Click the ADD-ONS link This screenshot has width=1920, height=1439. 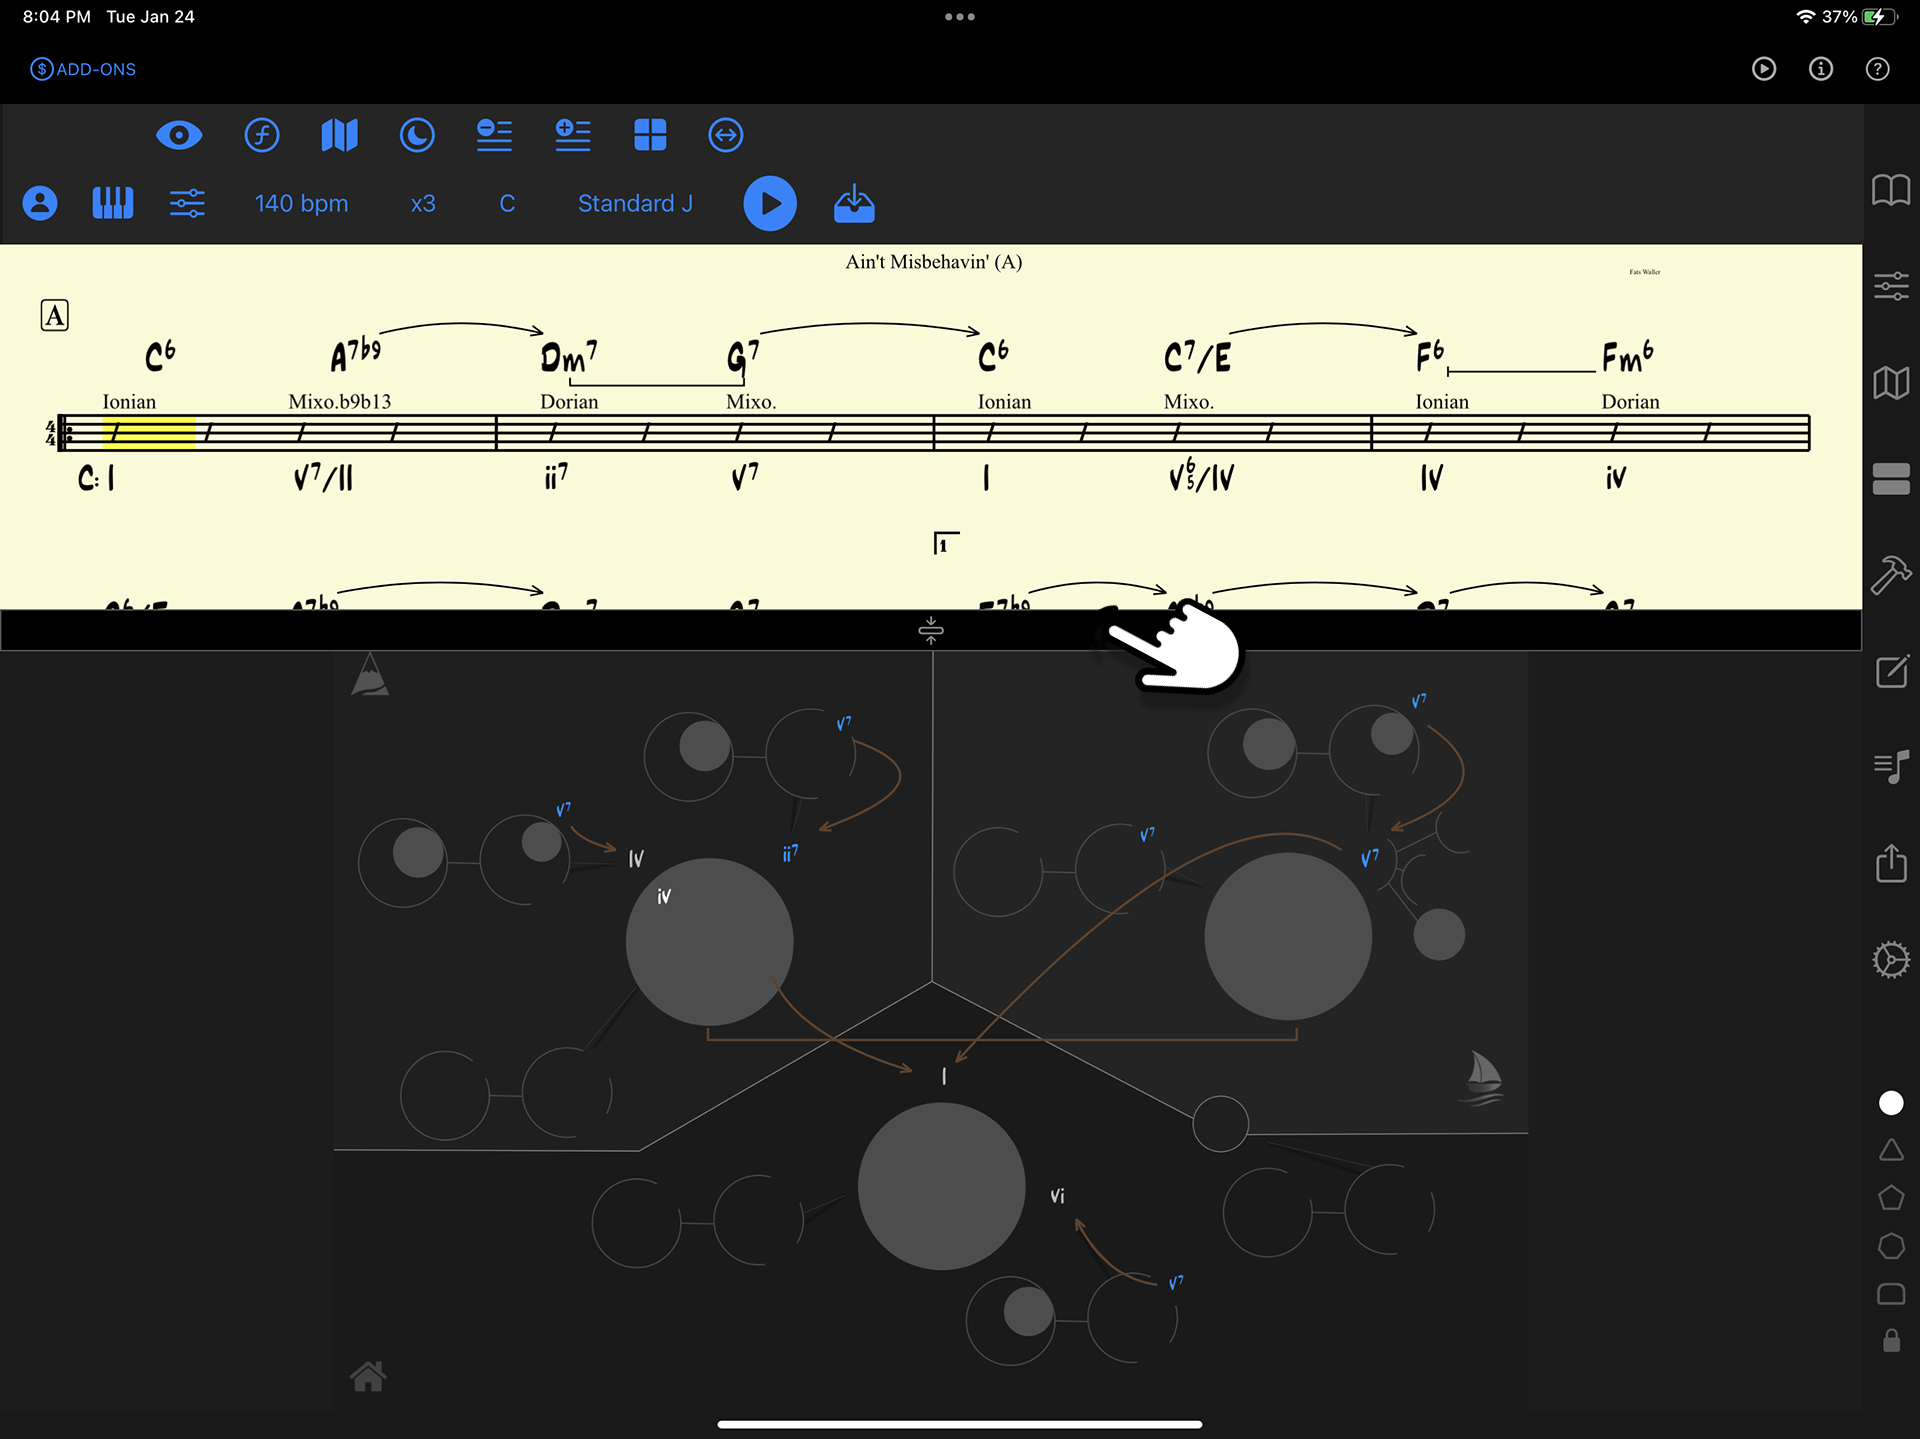pos(82,68)
